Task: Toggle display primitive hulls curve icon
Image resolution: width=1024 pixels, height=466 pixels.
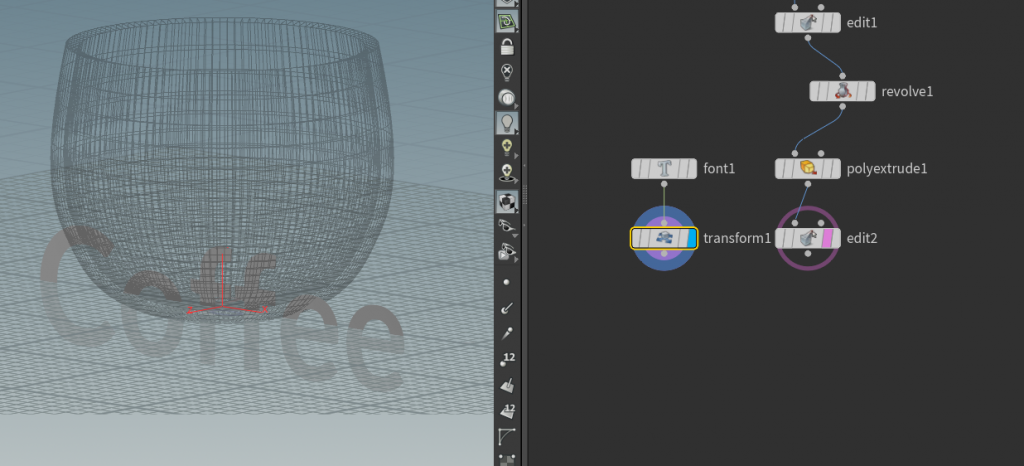Action: tap(507, 437)
